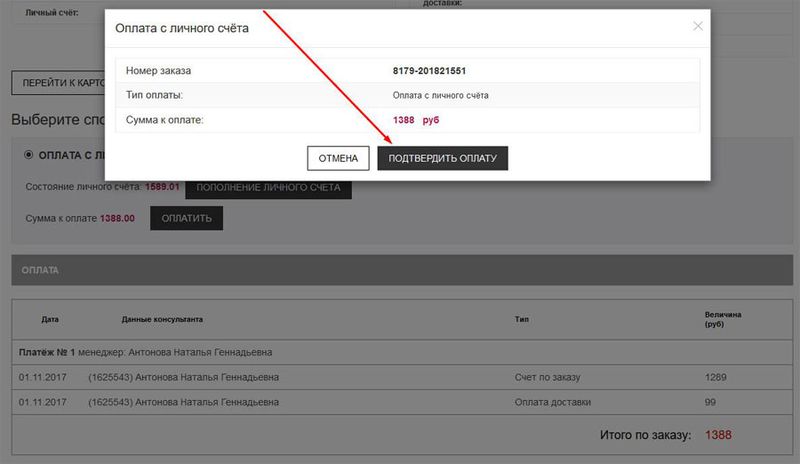Click the Оплата доставки cell
Screen dimensions: 800x464
coord(553,402)
